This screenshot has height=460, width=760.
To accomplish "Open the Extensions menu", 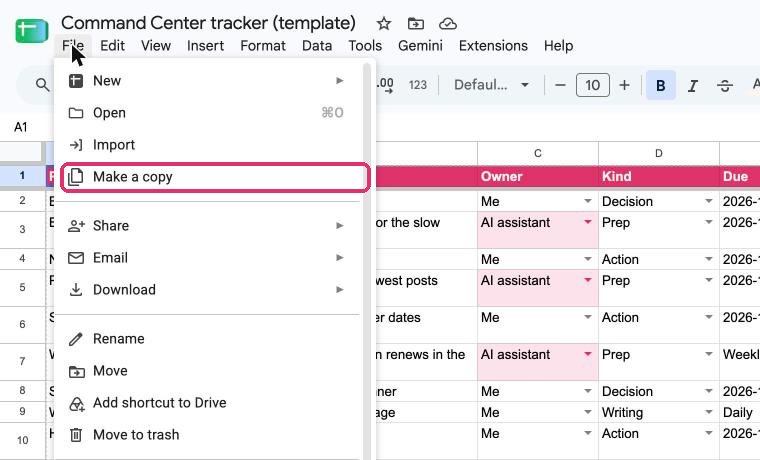I will pyautogui.click(x=493, y=46).
